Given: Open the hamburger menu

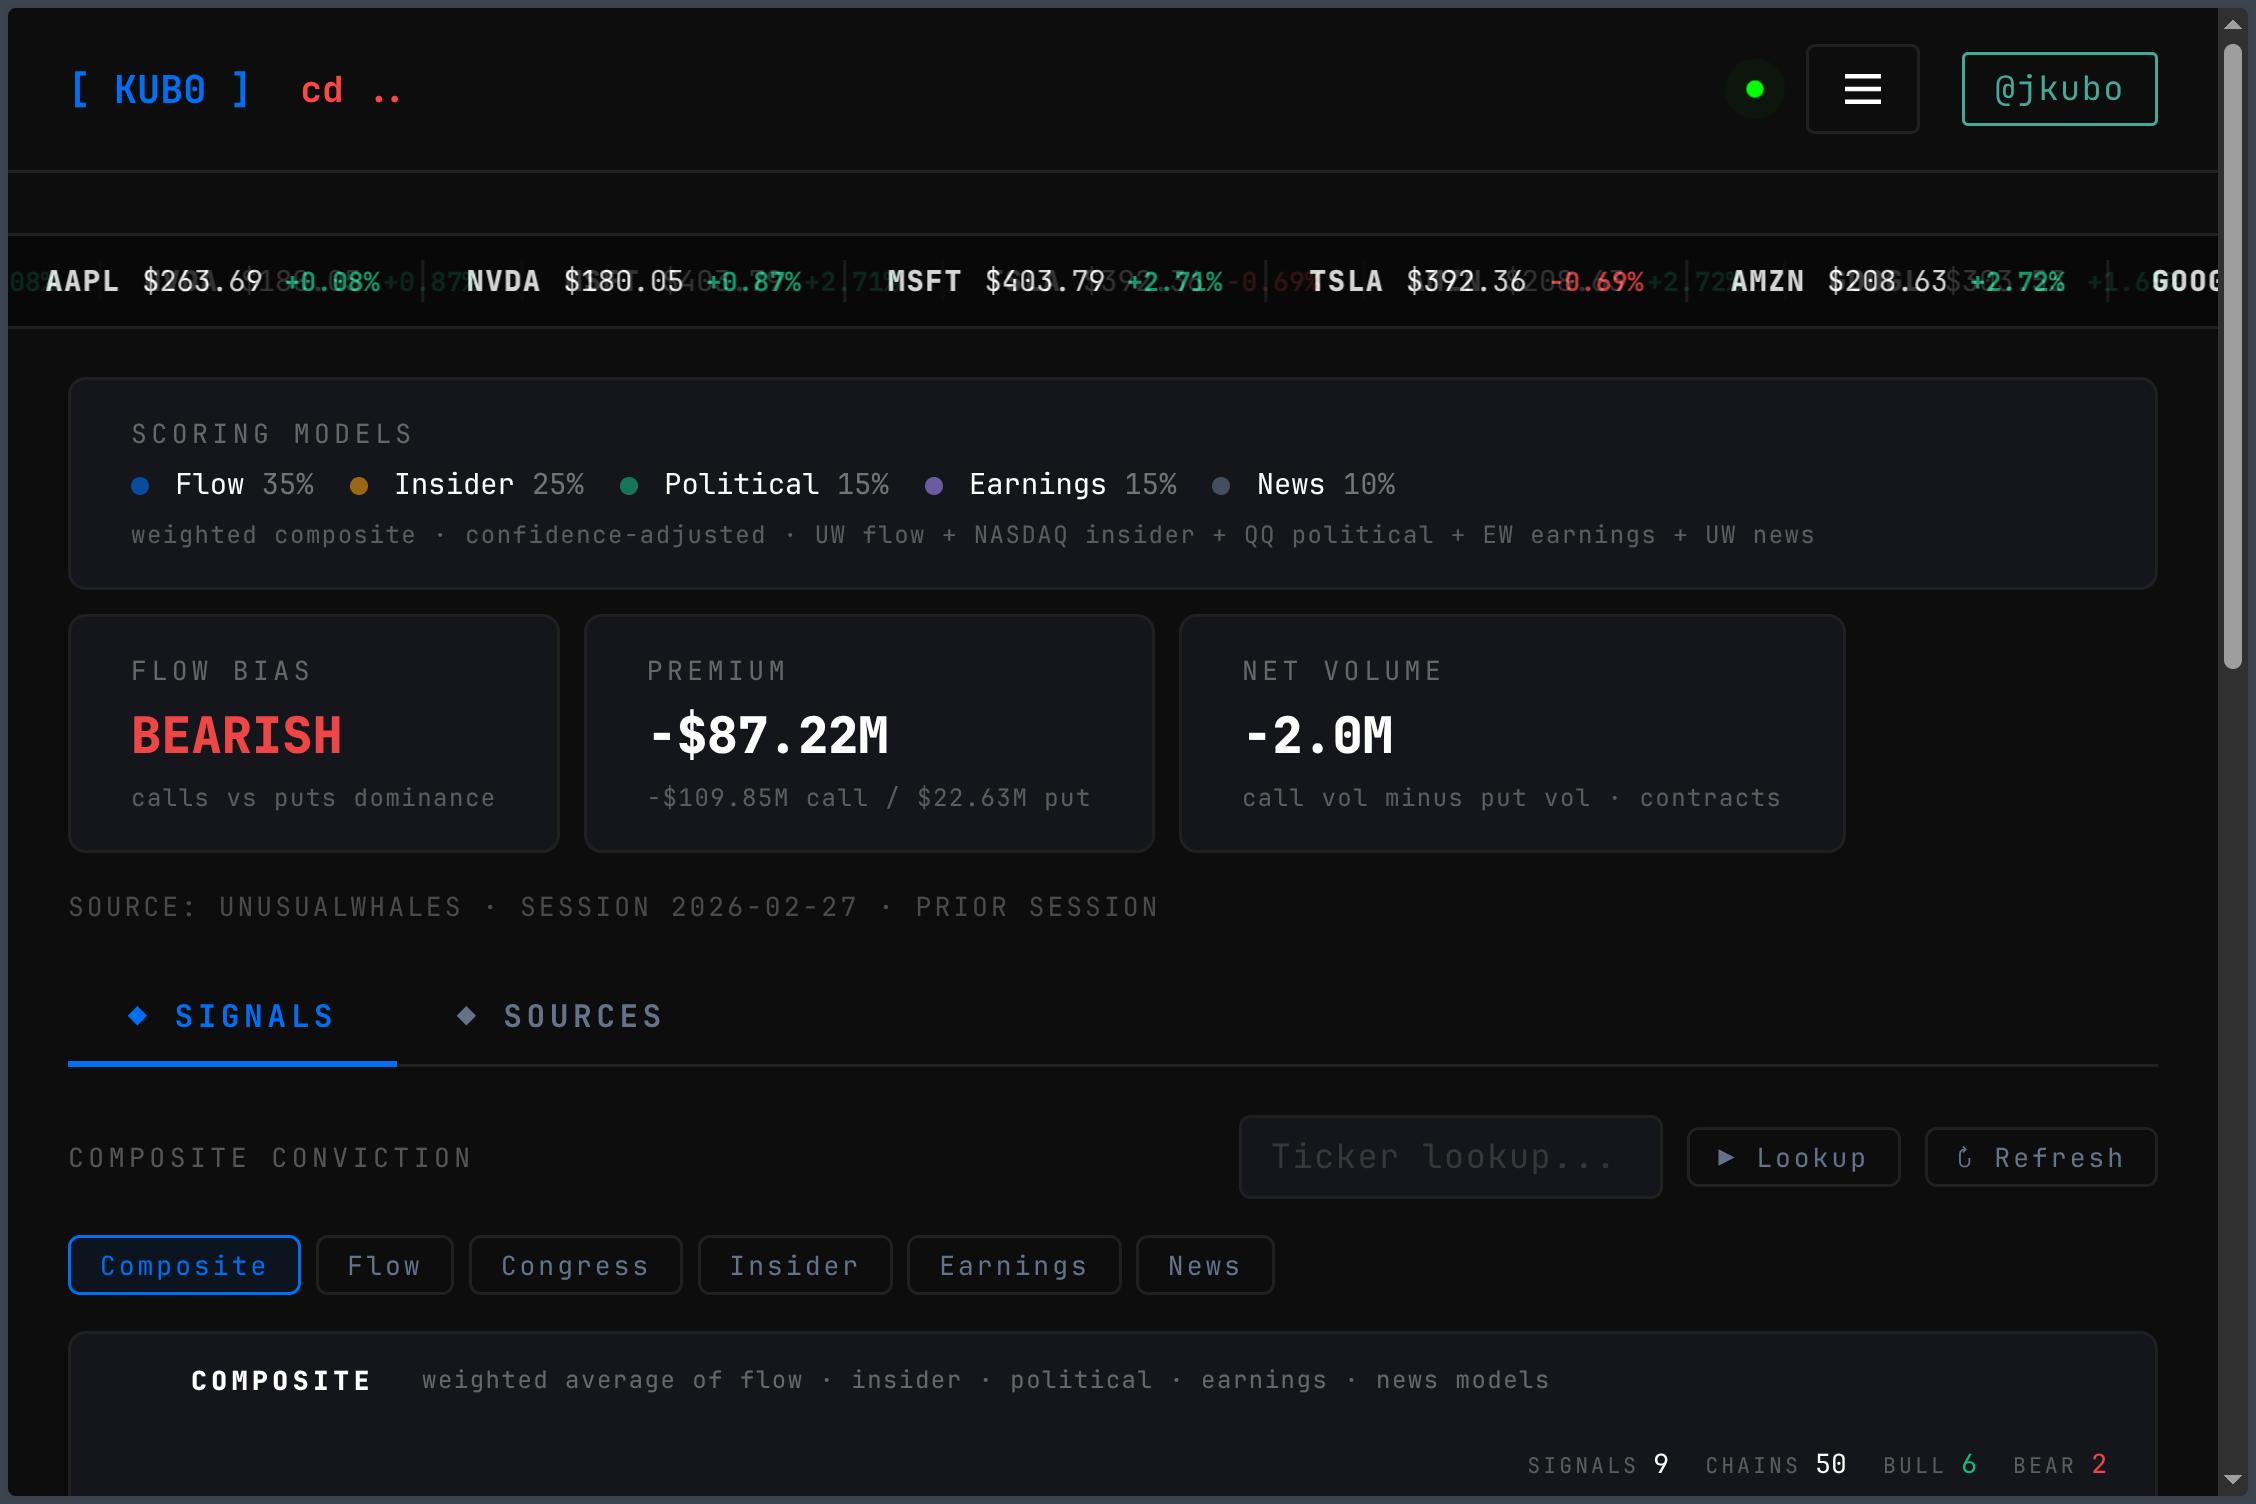Looking at the screenshot, I should (x=1862, y=89).
